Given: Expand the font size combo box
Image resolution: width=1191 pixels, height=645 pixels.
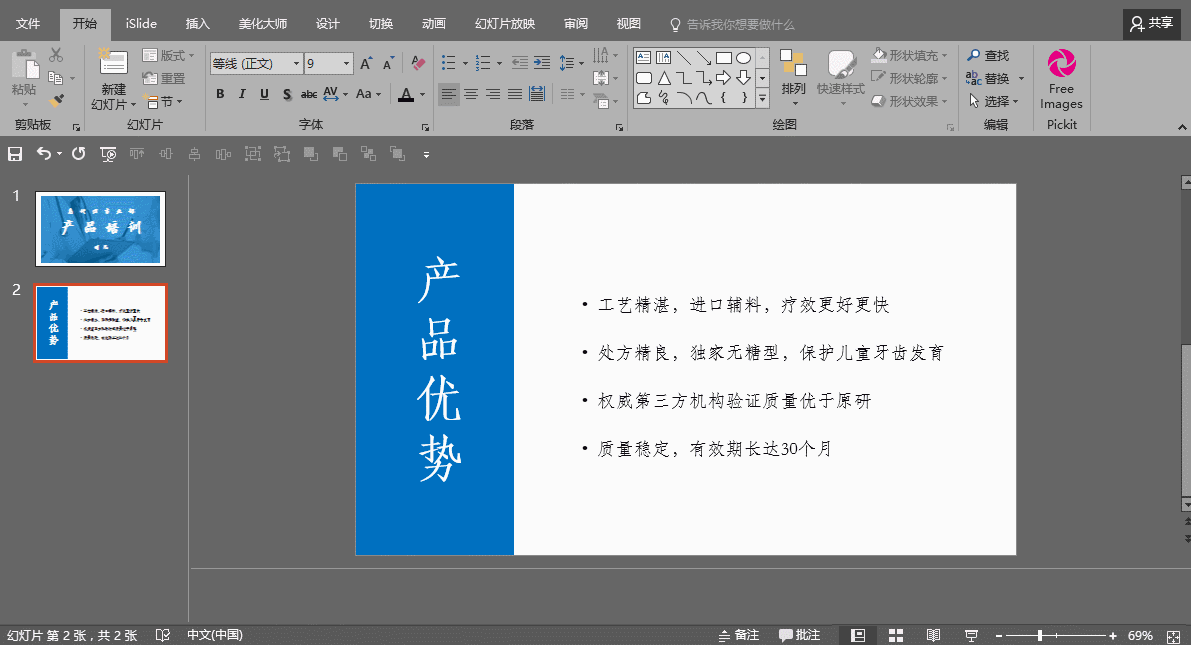Looking at the screenshot, I should tap(346, 64).
